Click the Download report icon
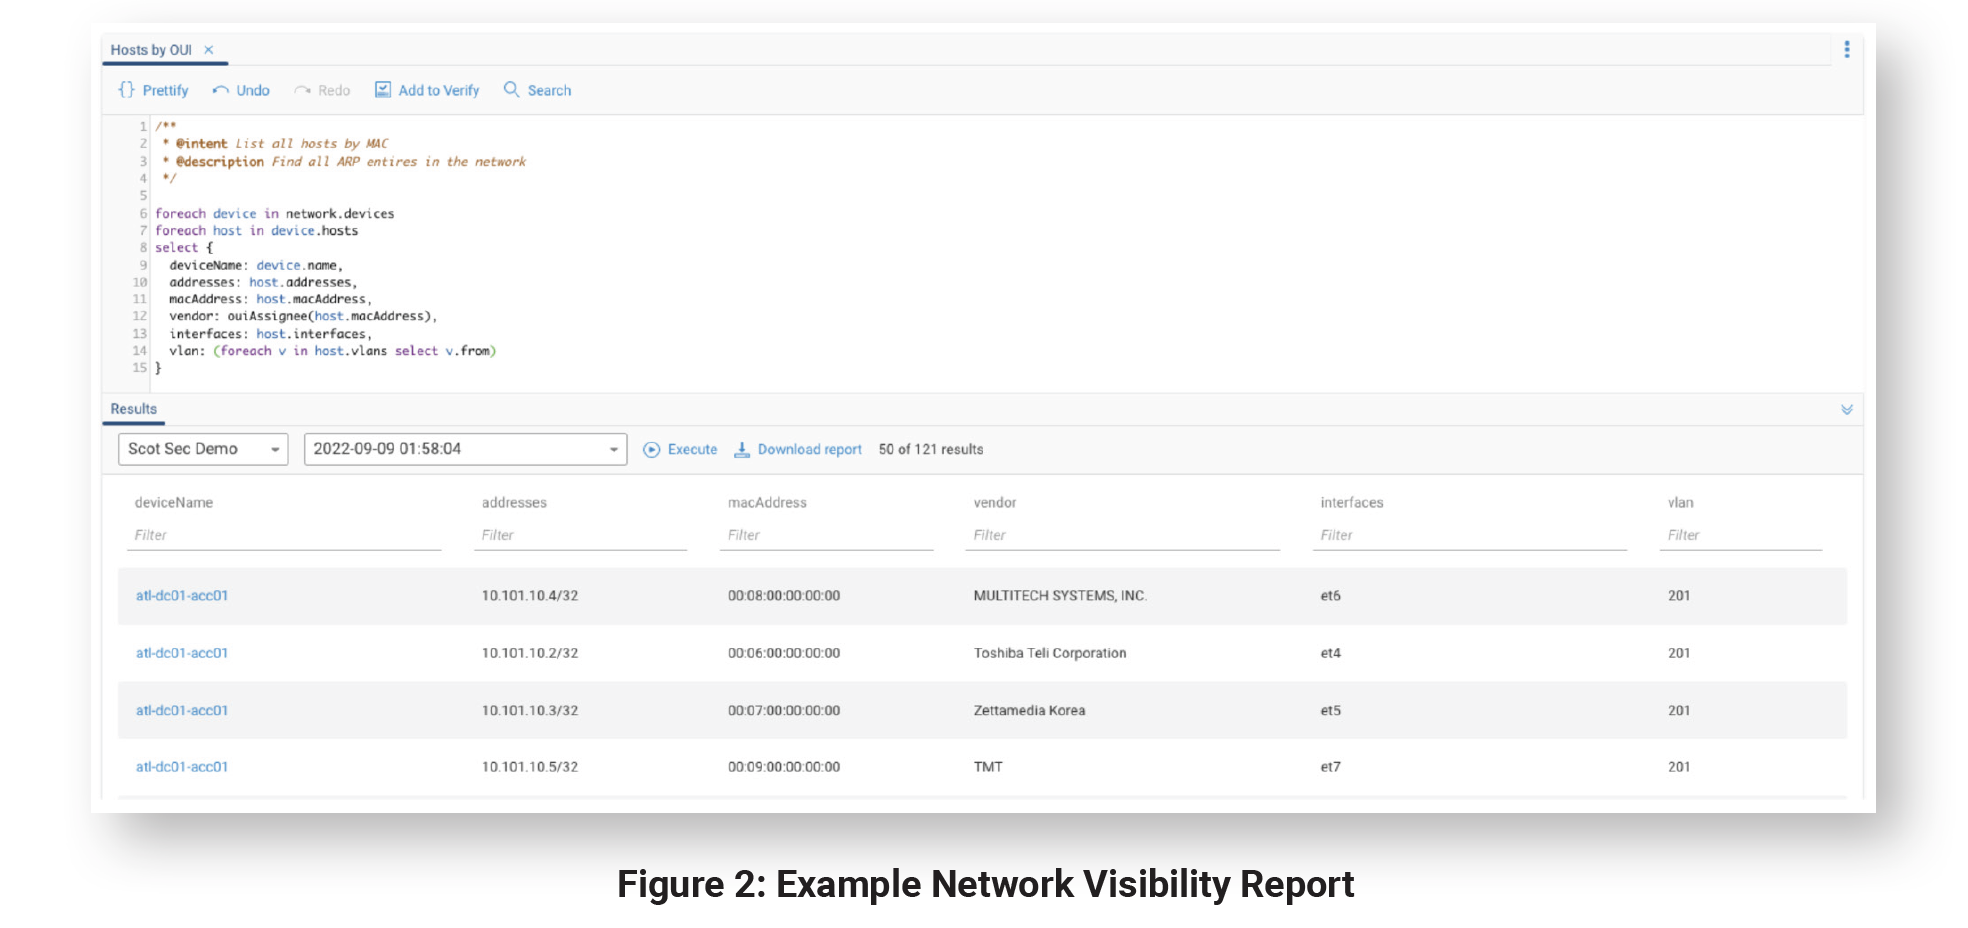The height and width of the screenshot is (928, 1968). (x=742, y=450)
